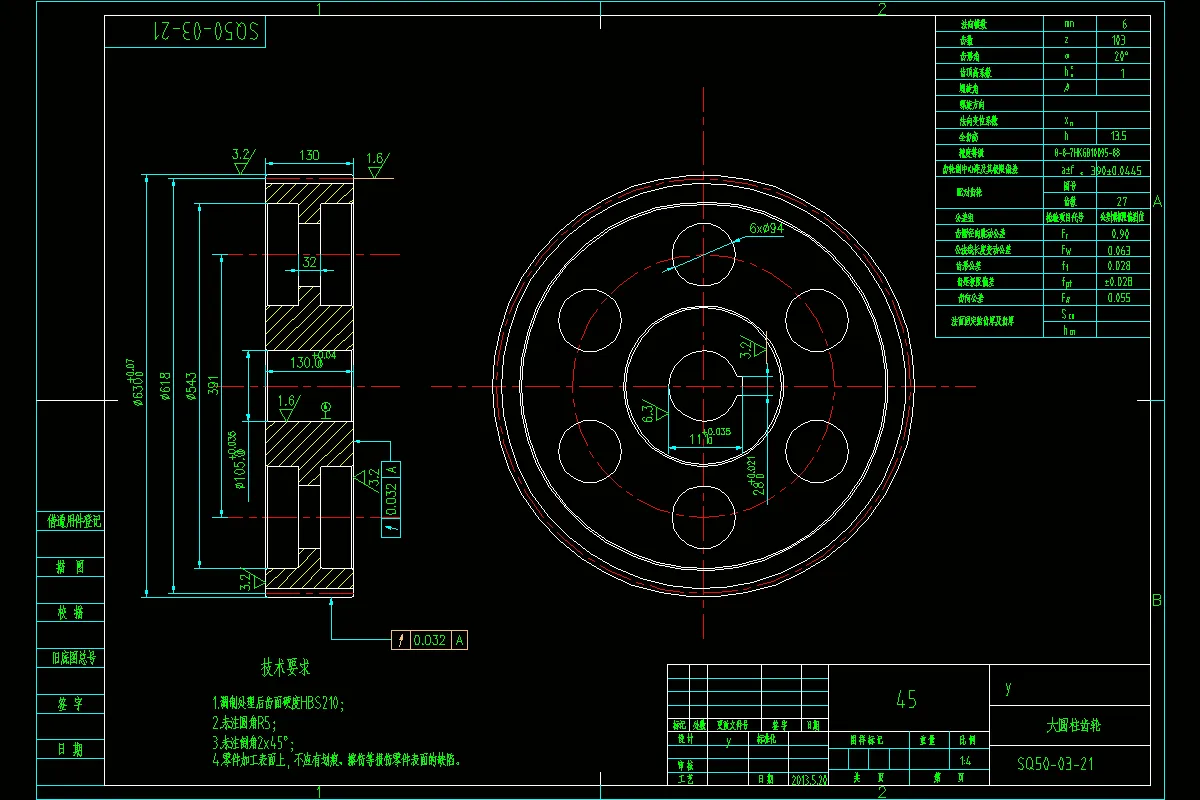This screenshot has height=800, width=1200.
Task: Click the '签 字' cell in left margin
Action: pyautogui.click(x=70, y=703)
